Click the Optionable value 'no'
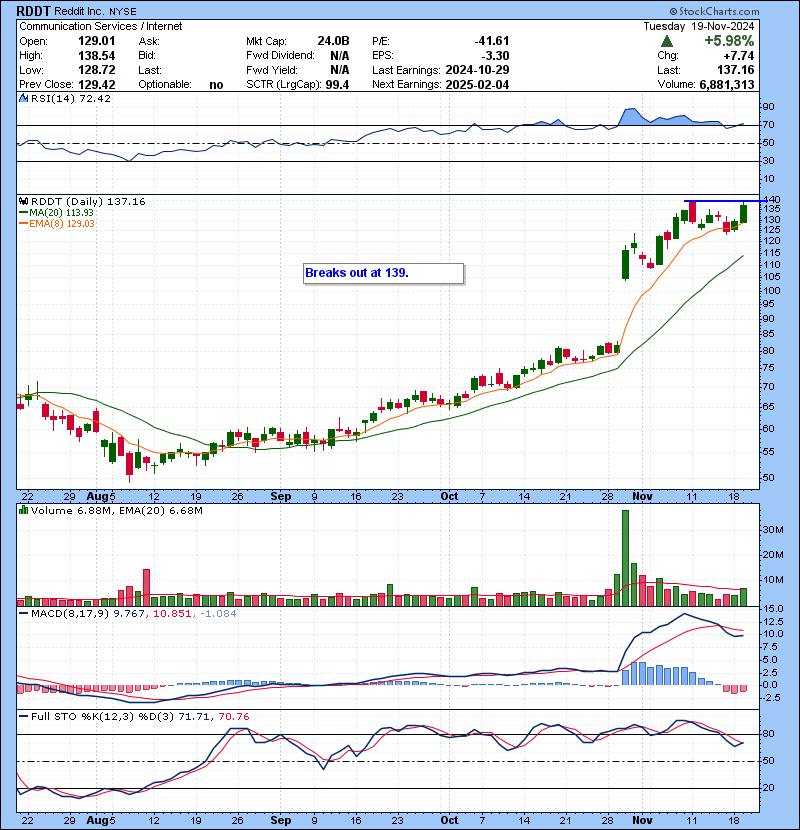800x830 pixels. point(216,85)
